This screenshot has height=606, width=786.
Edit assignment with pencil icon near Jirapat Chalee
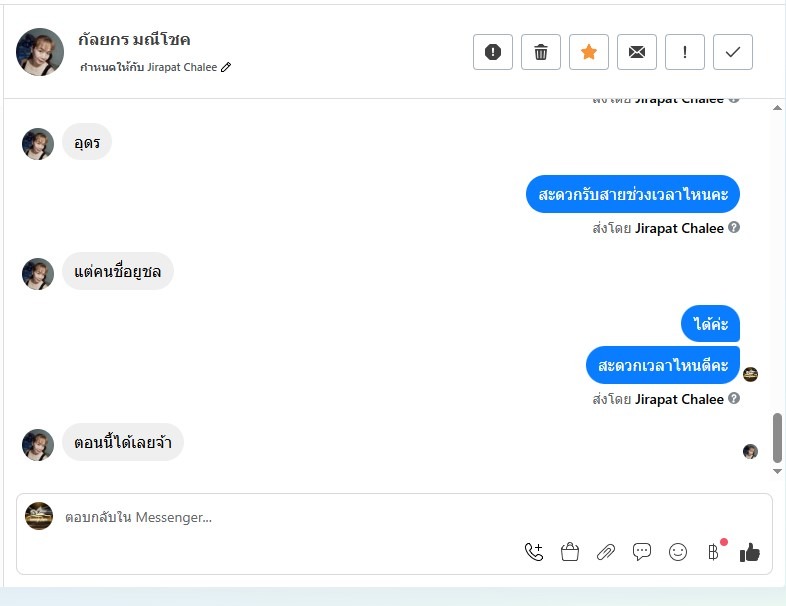click(x=226, y=67)
